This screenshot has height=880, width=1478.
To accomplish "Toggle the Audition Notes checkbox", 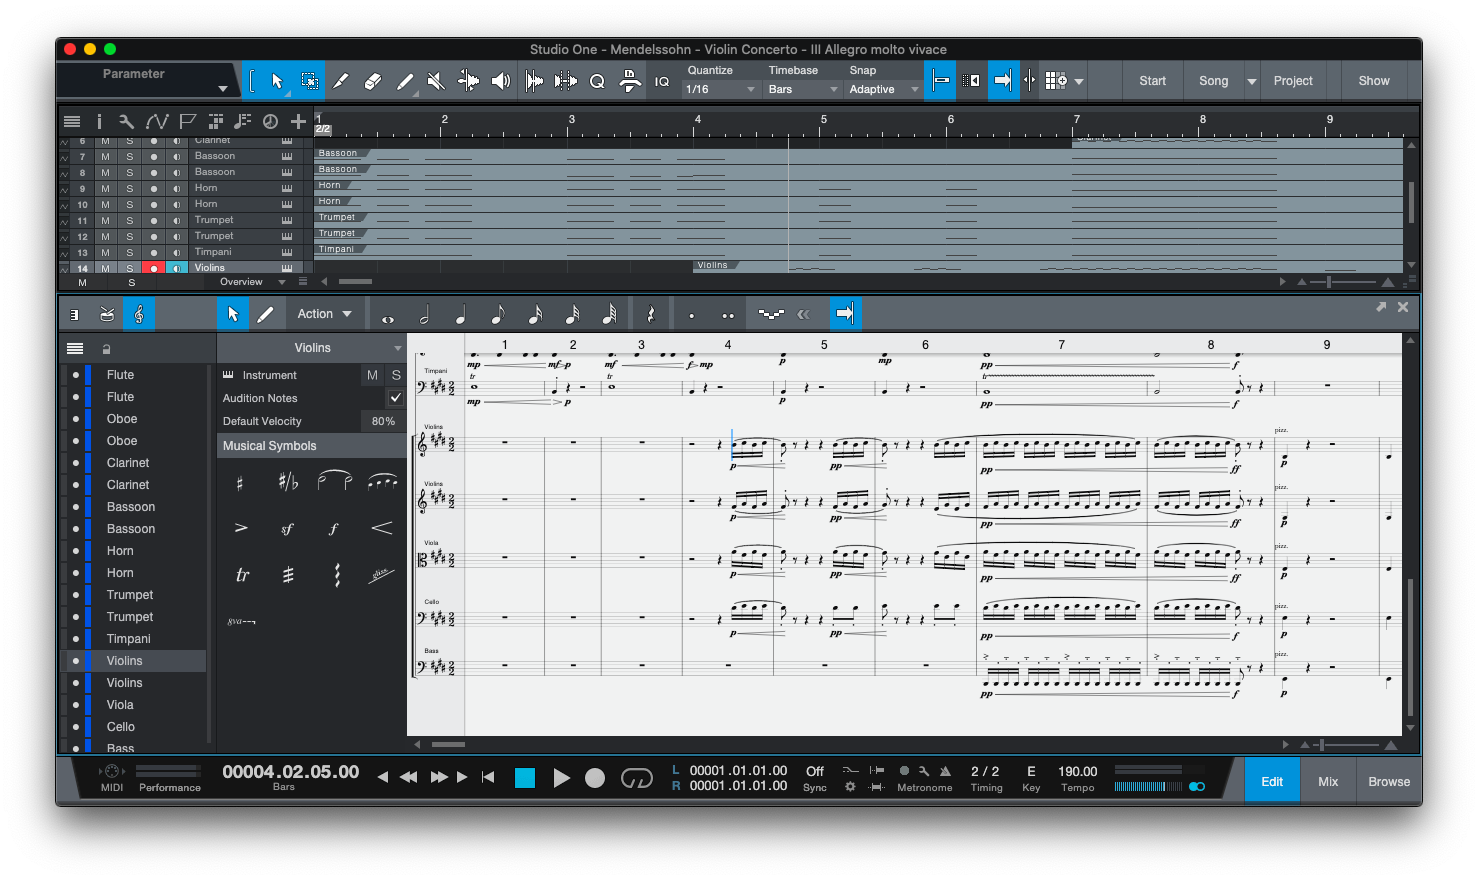I will coord(396,398).
